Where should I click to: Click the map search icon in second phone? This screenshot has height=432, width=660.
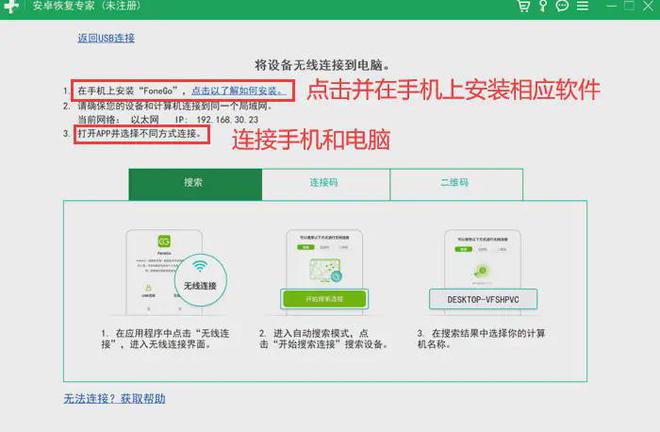(325, 270)
